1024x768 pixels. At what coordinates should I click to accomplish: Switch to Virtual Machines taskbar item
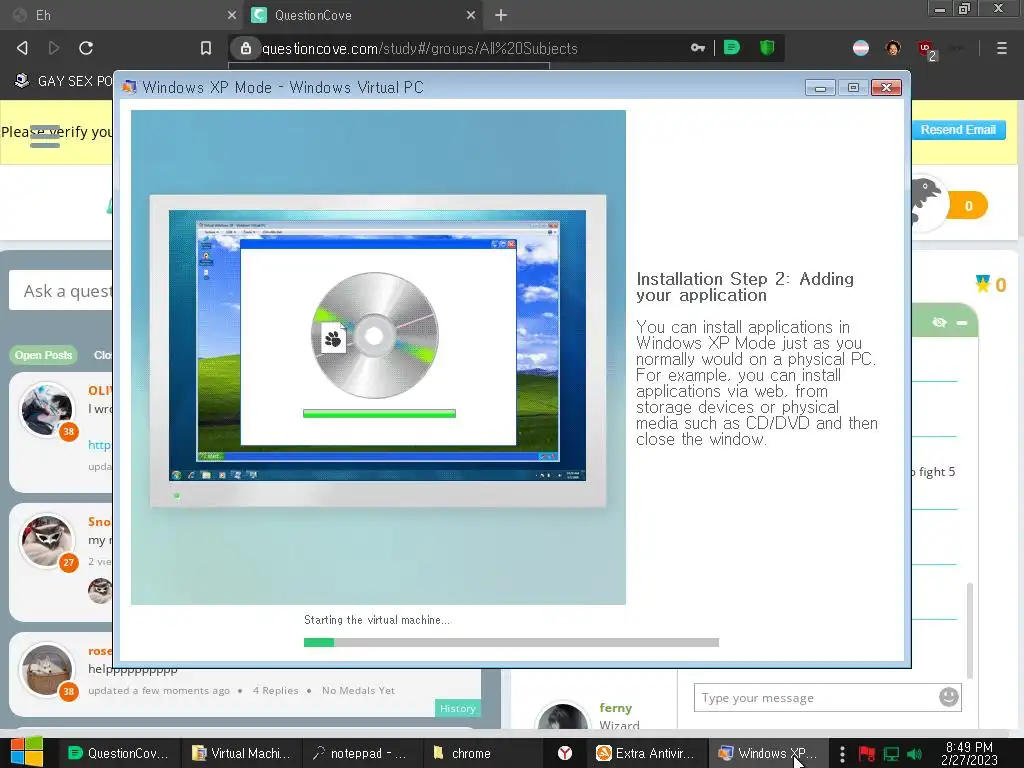pyautogui.click(x=241, y=753)
